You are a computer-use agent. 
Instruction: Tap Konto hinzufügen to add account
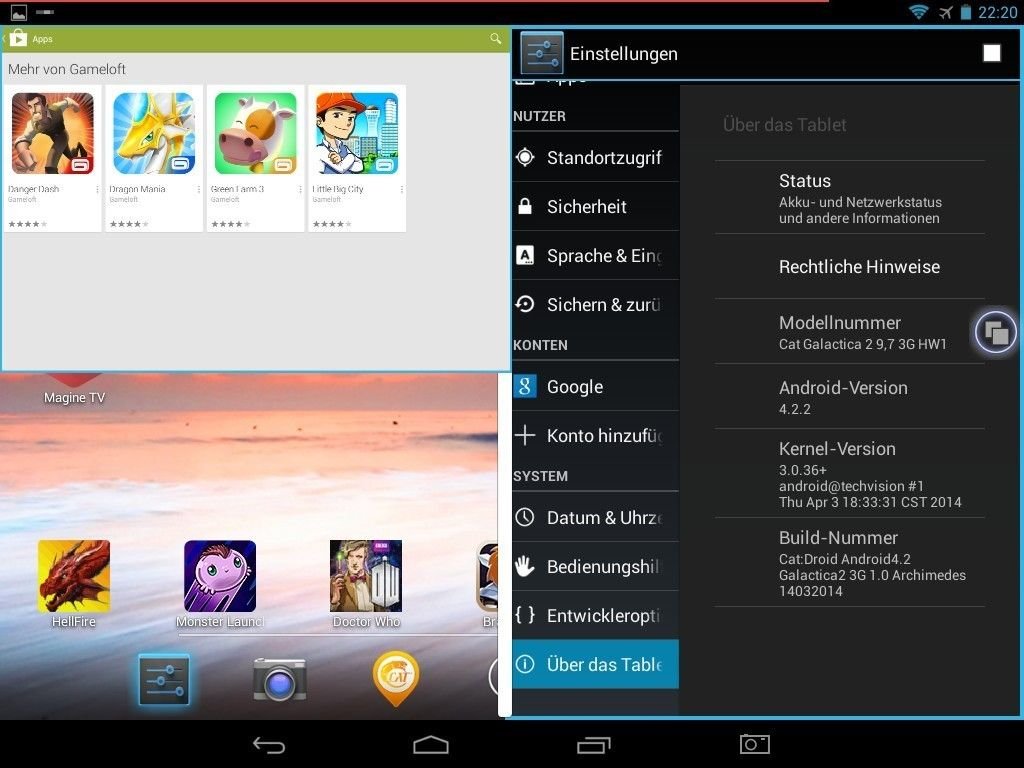[x=596, y=436]
